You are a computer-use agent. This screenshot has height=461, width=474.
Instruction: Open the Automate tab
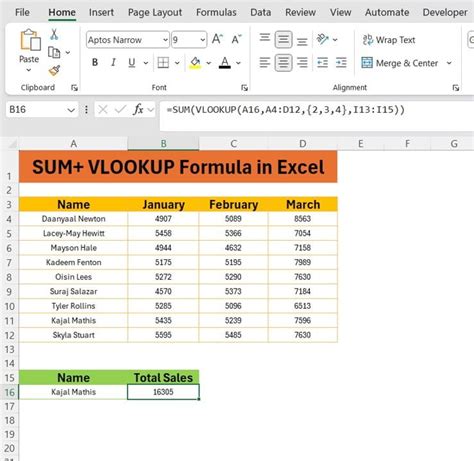point(387,12)
